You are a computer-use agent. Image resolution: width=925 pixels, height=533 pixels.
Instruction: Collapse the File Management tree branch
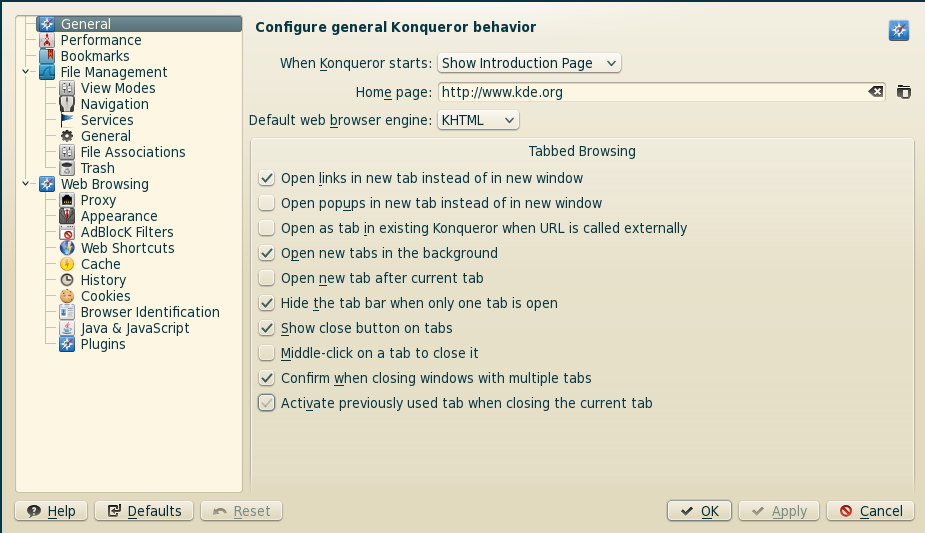click(x=25, y=72)
